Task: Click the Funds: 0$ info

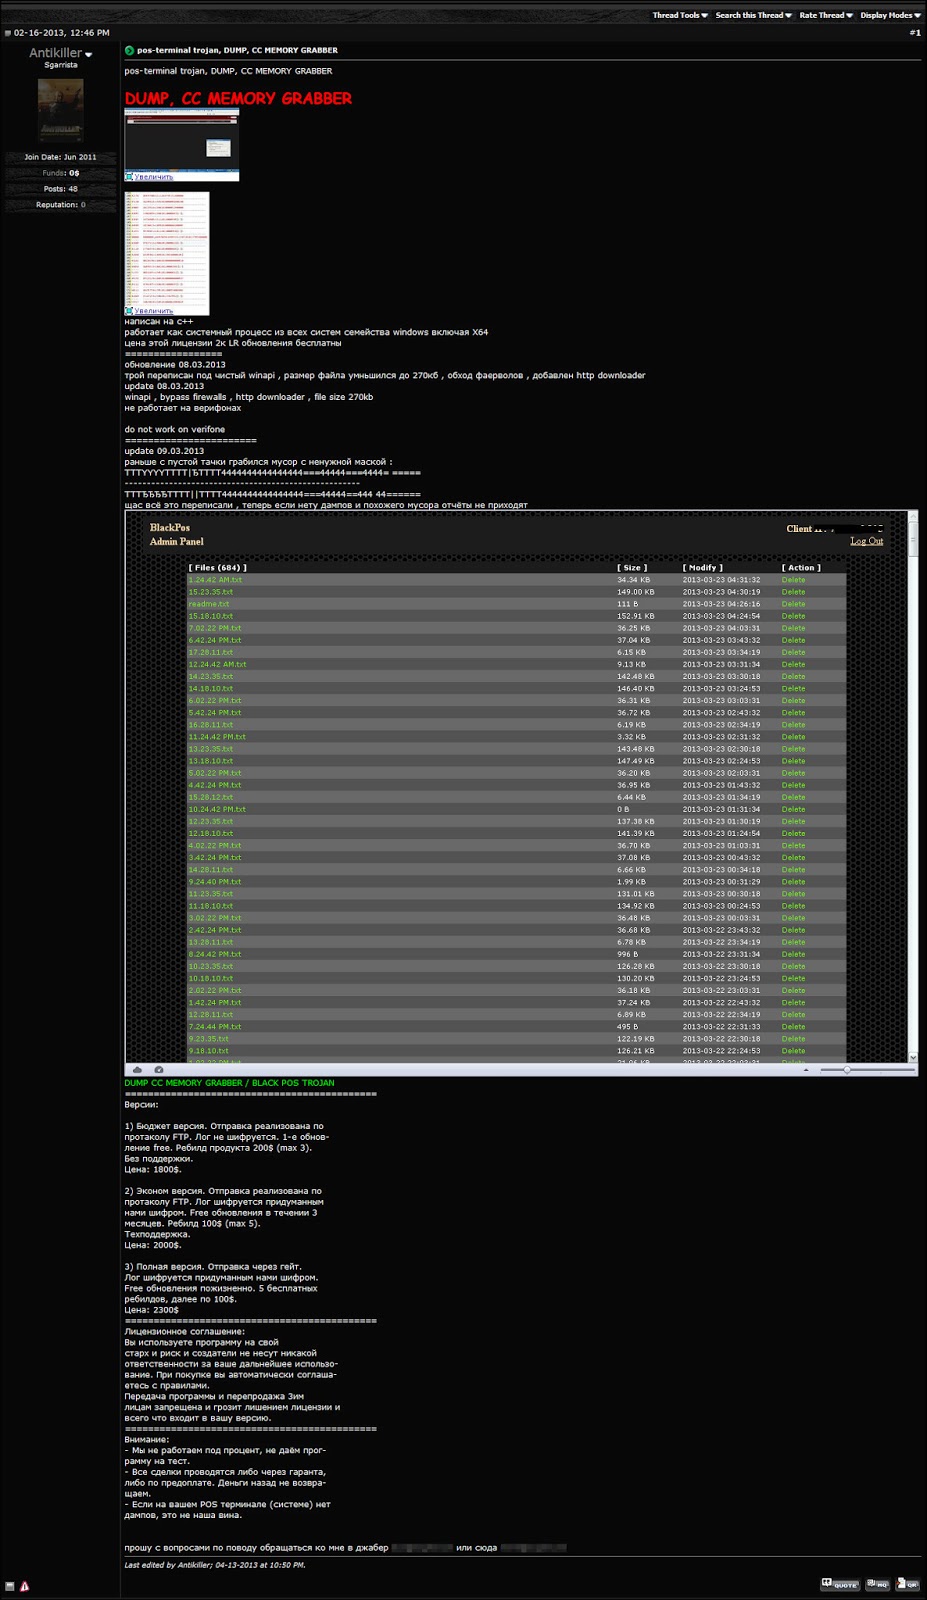Action: pyautogui.click(x=60, y=173)
